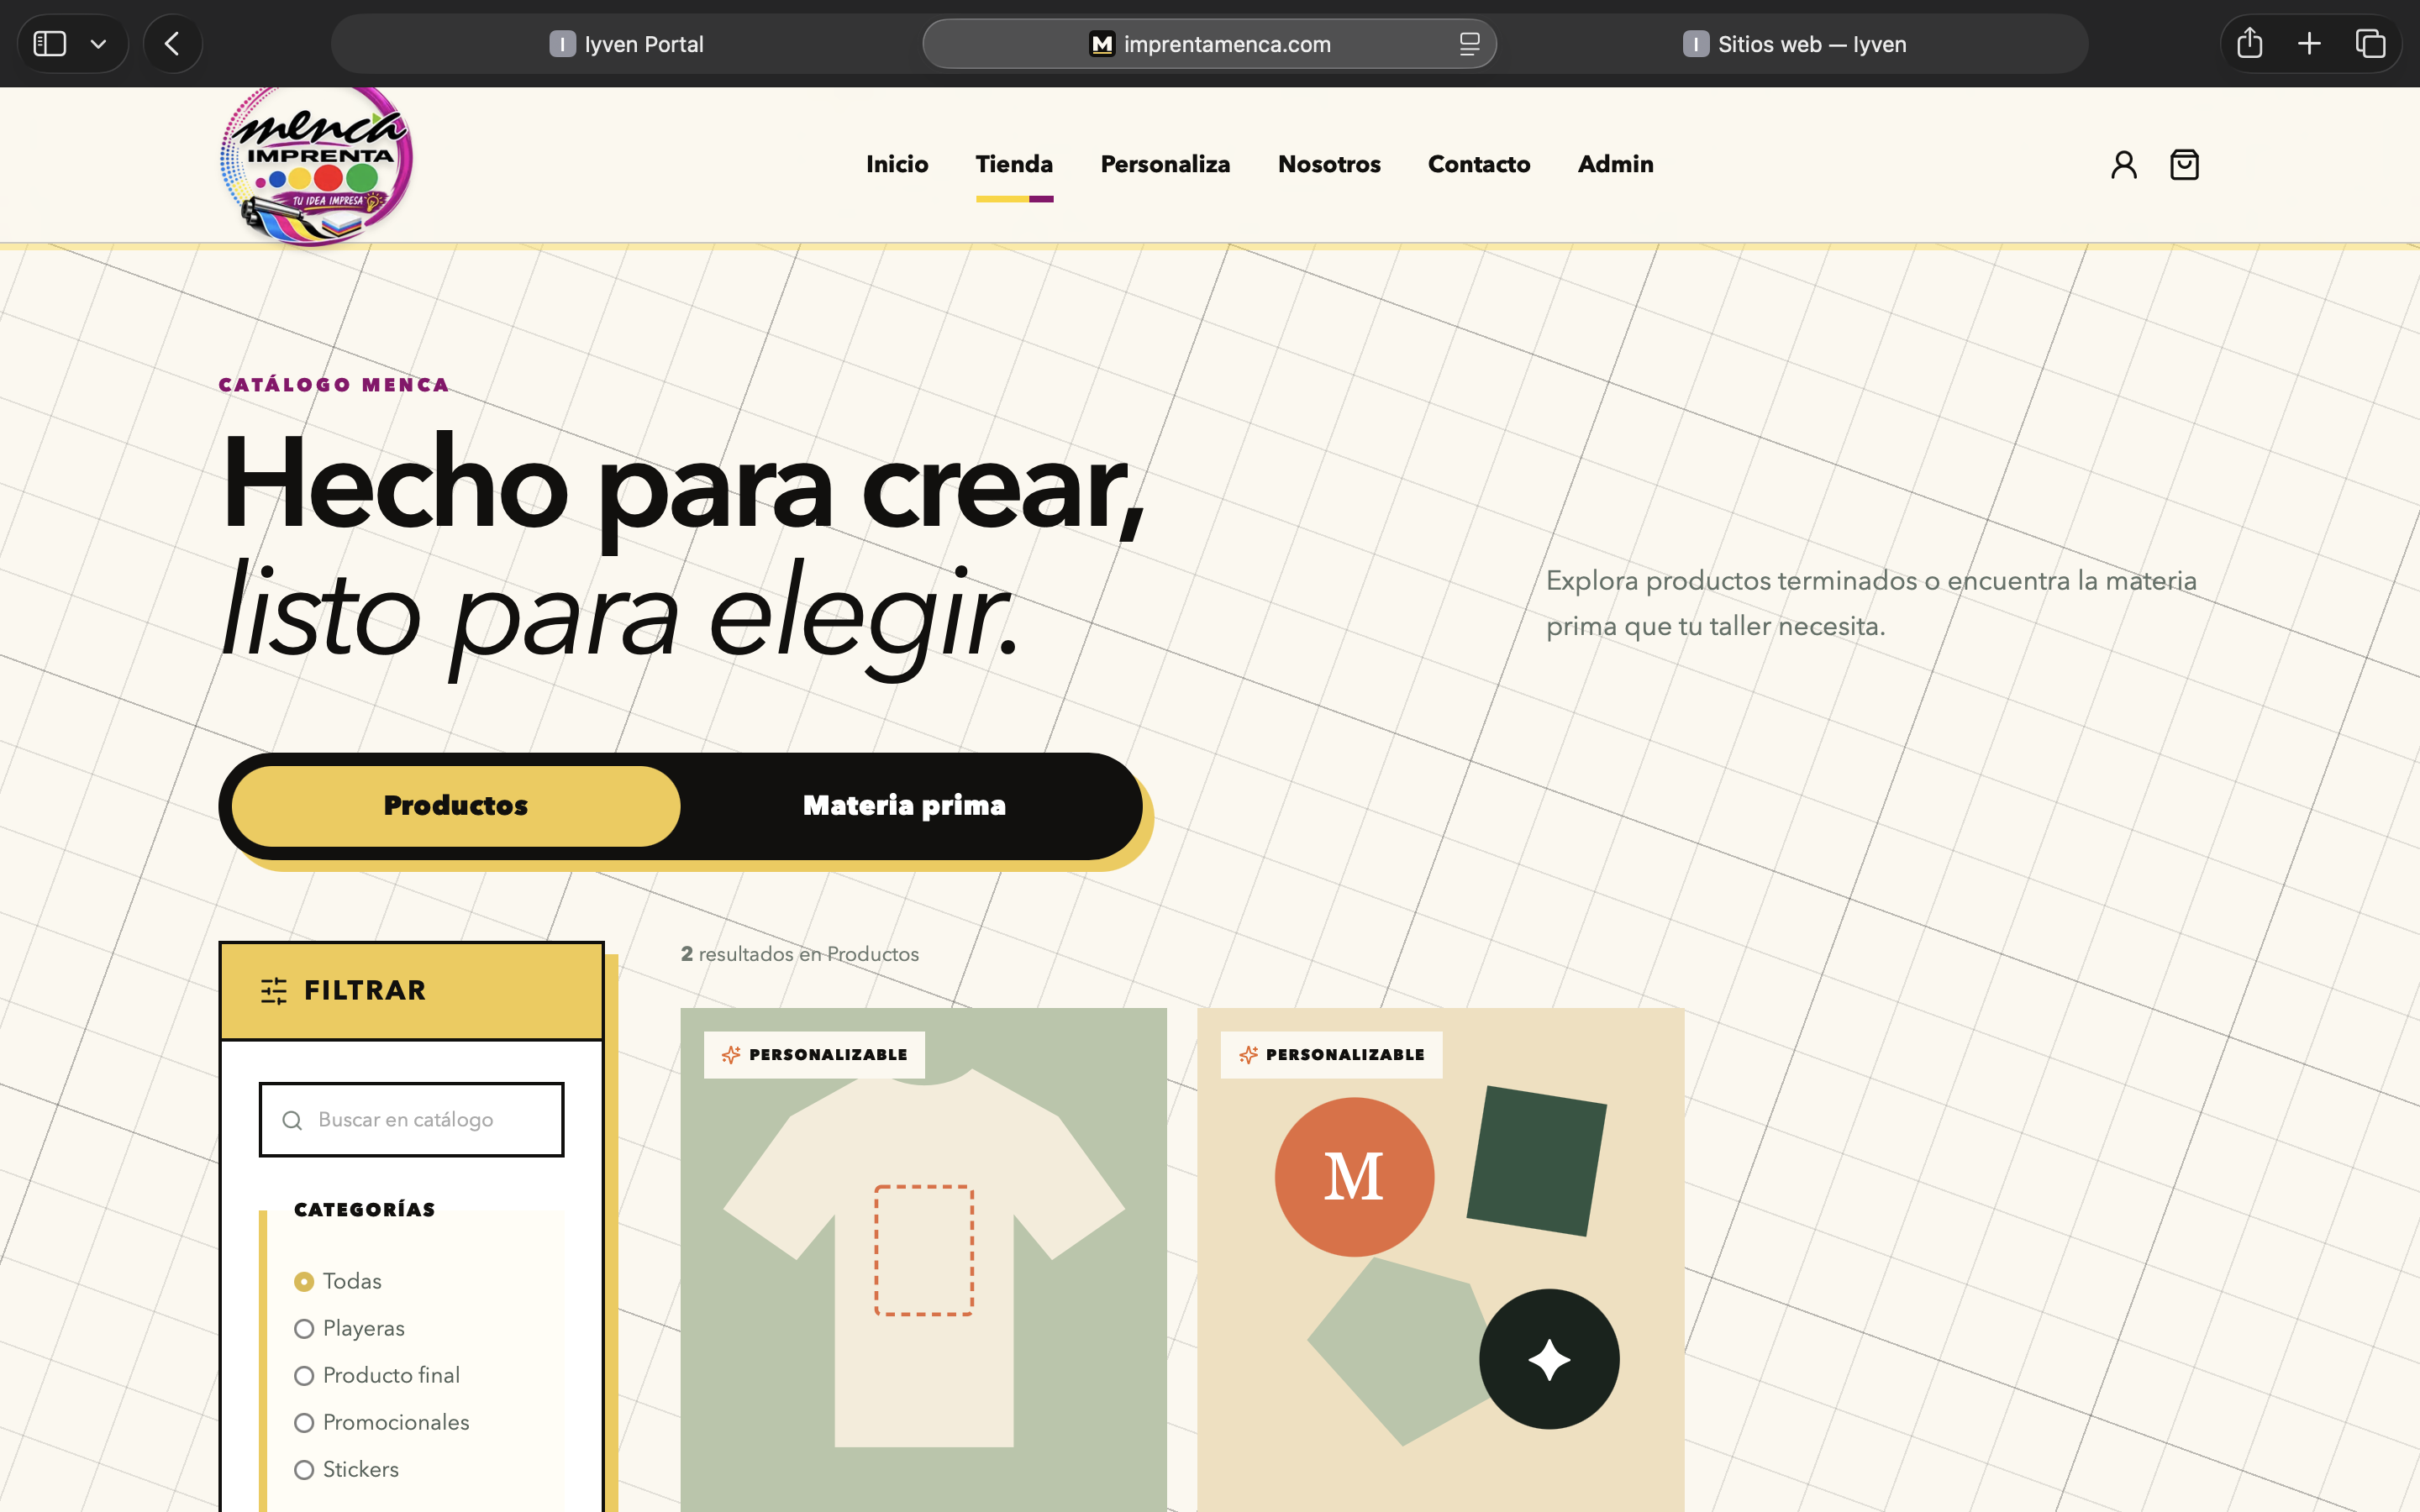Image resolution: width=2420 pixels, height=1512 pixels.
Task: Open a new tab with plus icon
Action: pos(2309,44)
